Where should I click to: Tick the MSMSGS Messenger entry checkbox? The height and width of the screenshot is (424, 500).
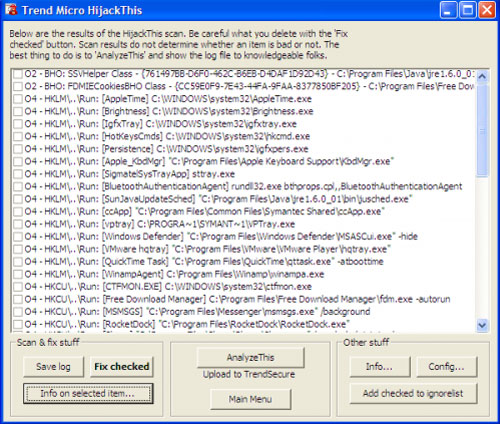[18, 312]
